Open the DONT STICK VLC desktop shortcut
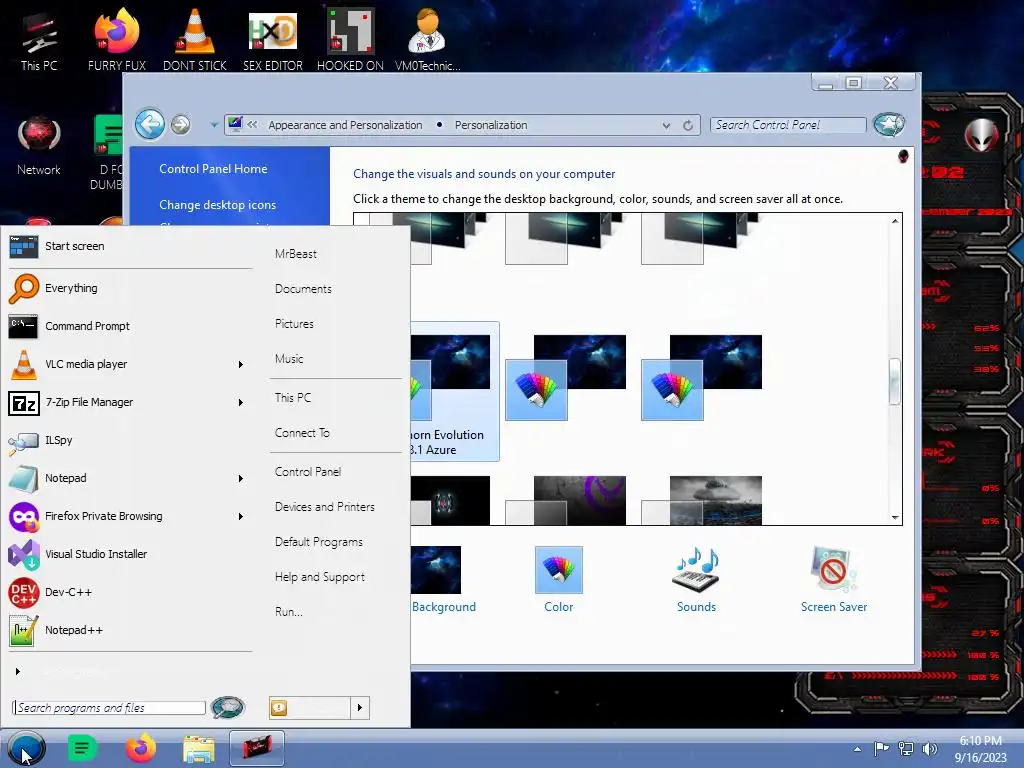The image size is (1024, 768). (x=195, y=39)
